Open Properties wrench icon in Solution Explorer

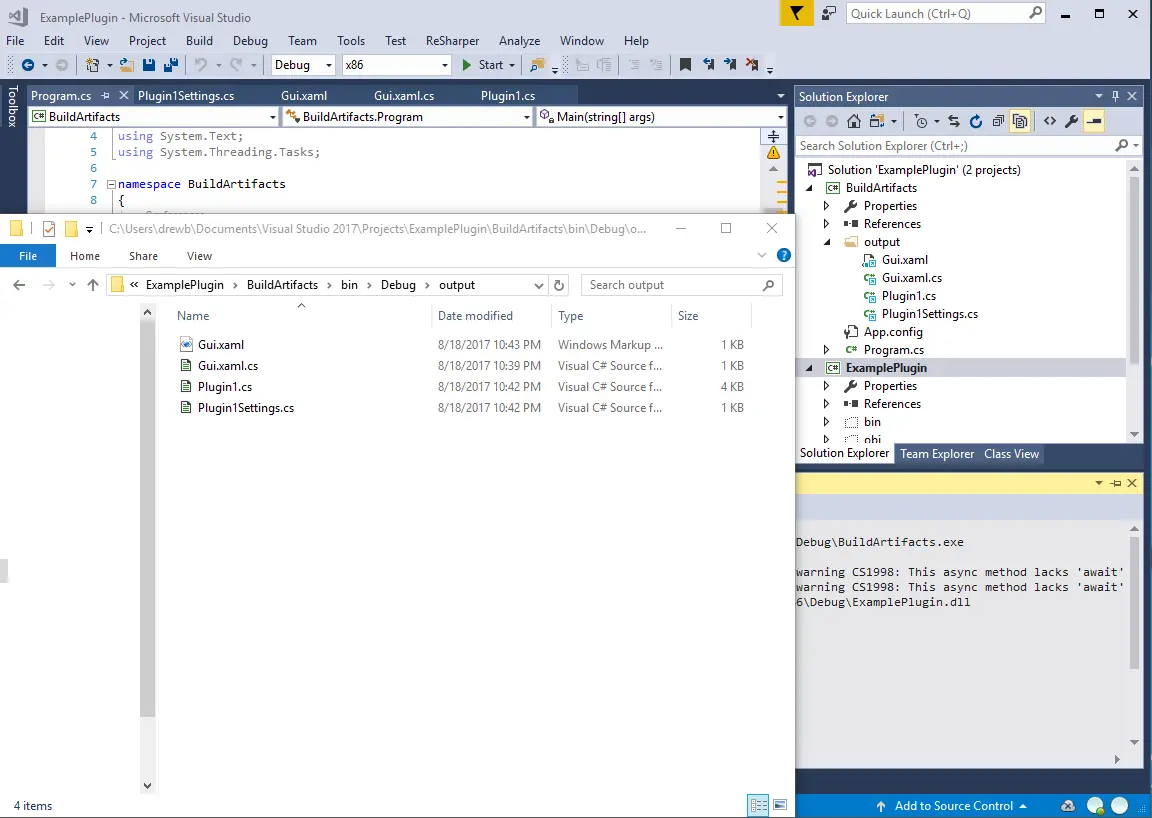pos(1072,121)
